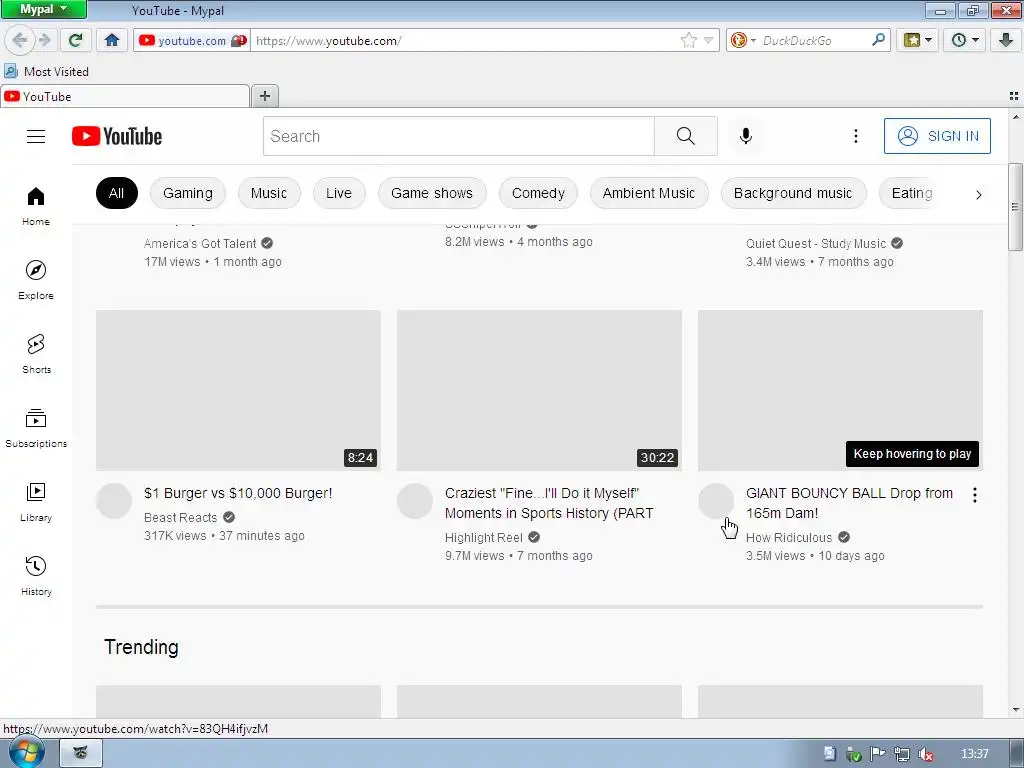Open Library in sidebar
This screenshot has height=768, width=1024.
coord(36,502)
